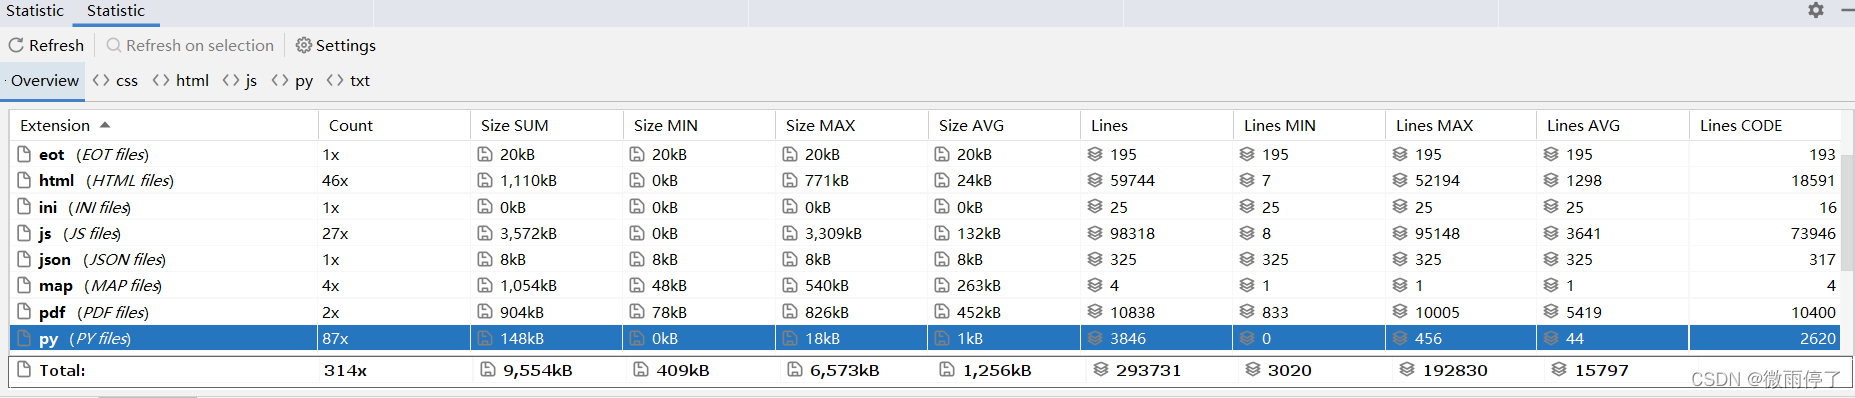Viewport: 1855px width, 398px height.
Task: Click py Count value 87x
Action: [335, 339]
